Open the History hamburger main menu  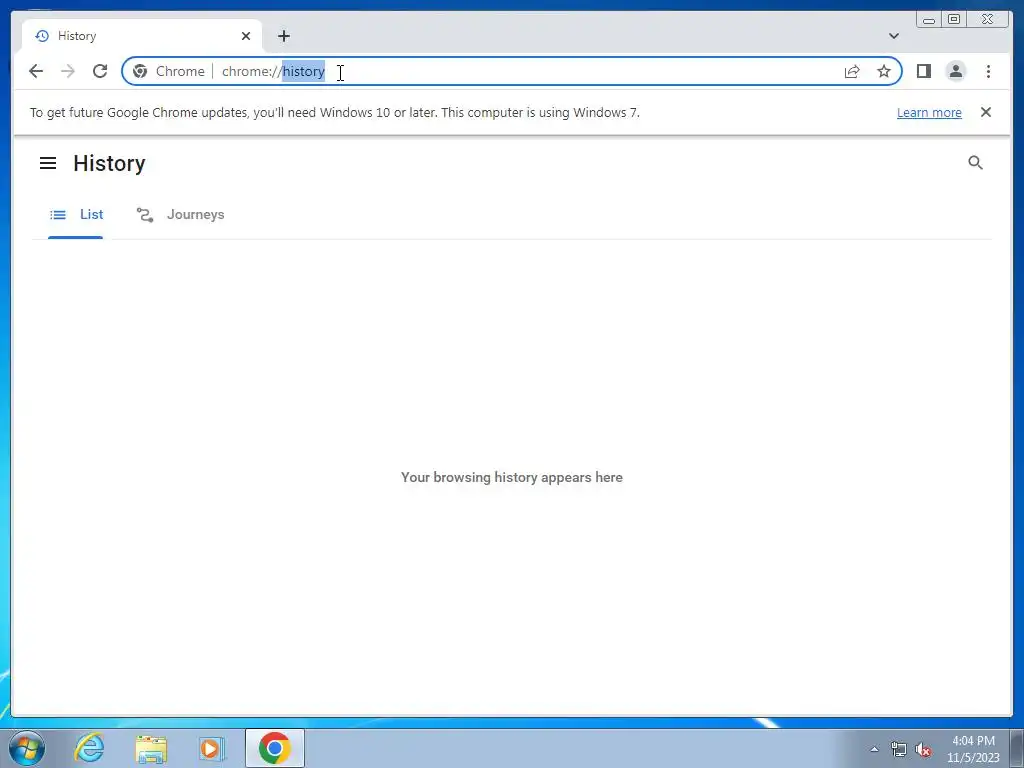point(48,163)
